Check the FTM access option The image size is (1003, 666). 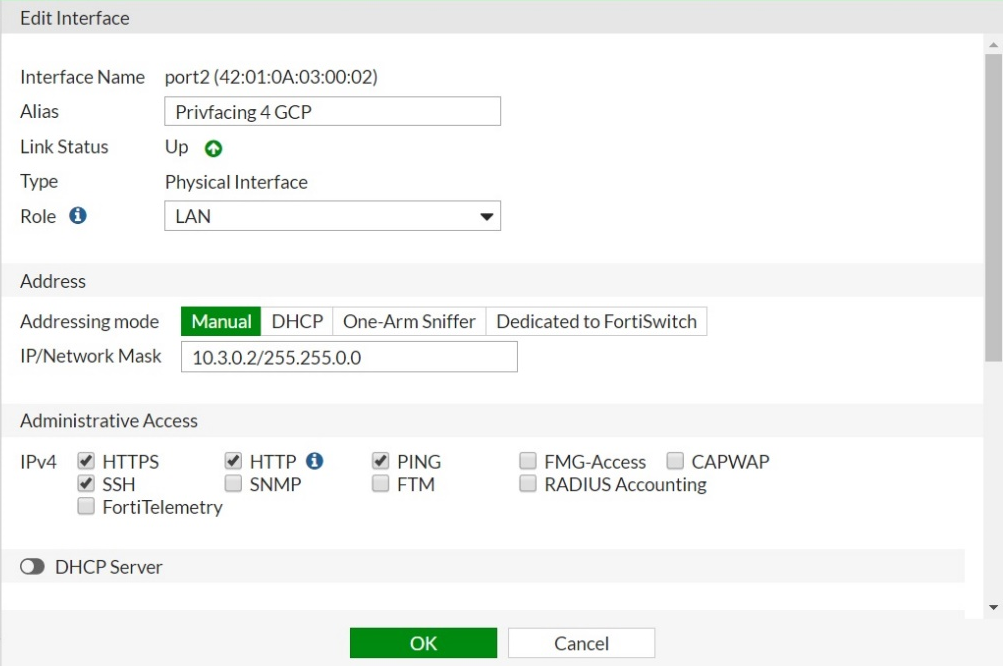pos(380,484)
